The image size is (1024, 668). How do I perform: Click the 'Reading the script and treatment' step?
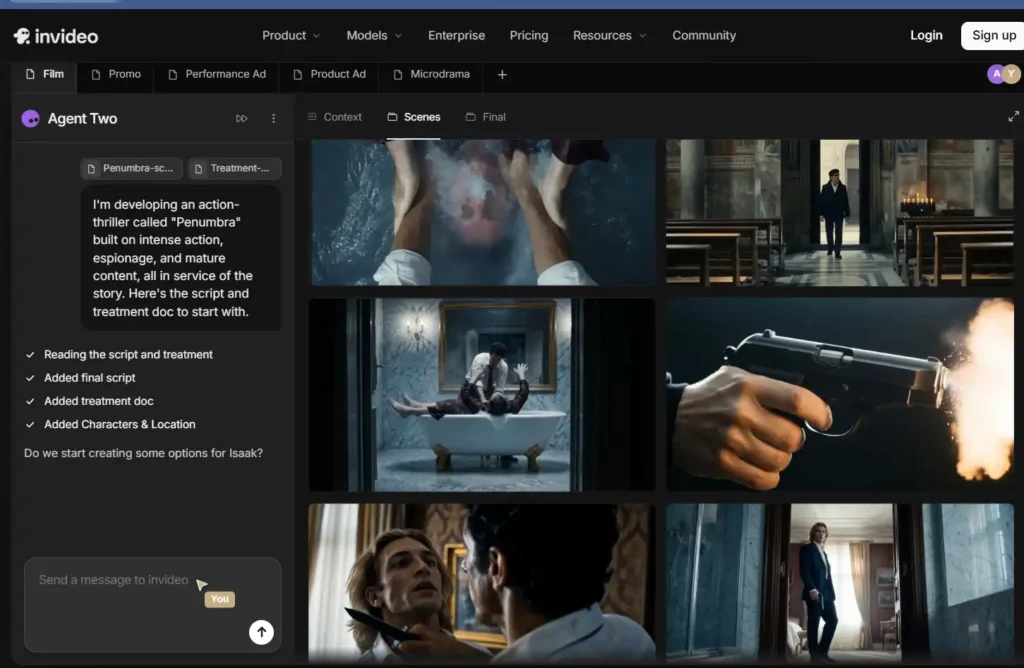click(120, 355)
